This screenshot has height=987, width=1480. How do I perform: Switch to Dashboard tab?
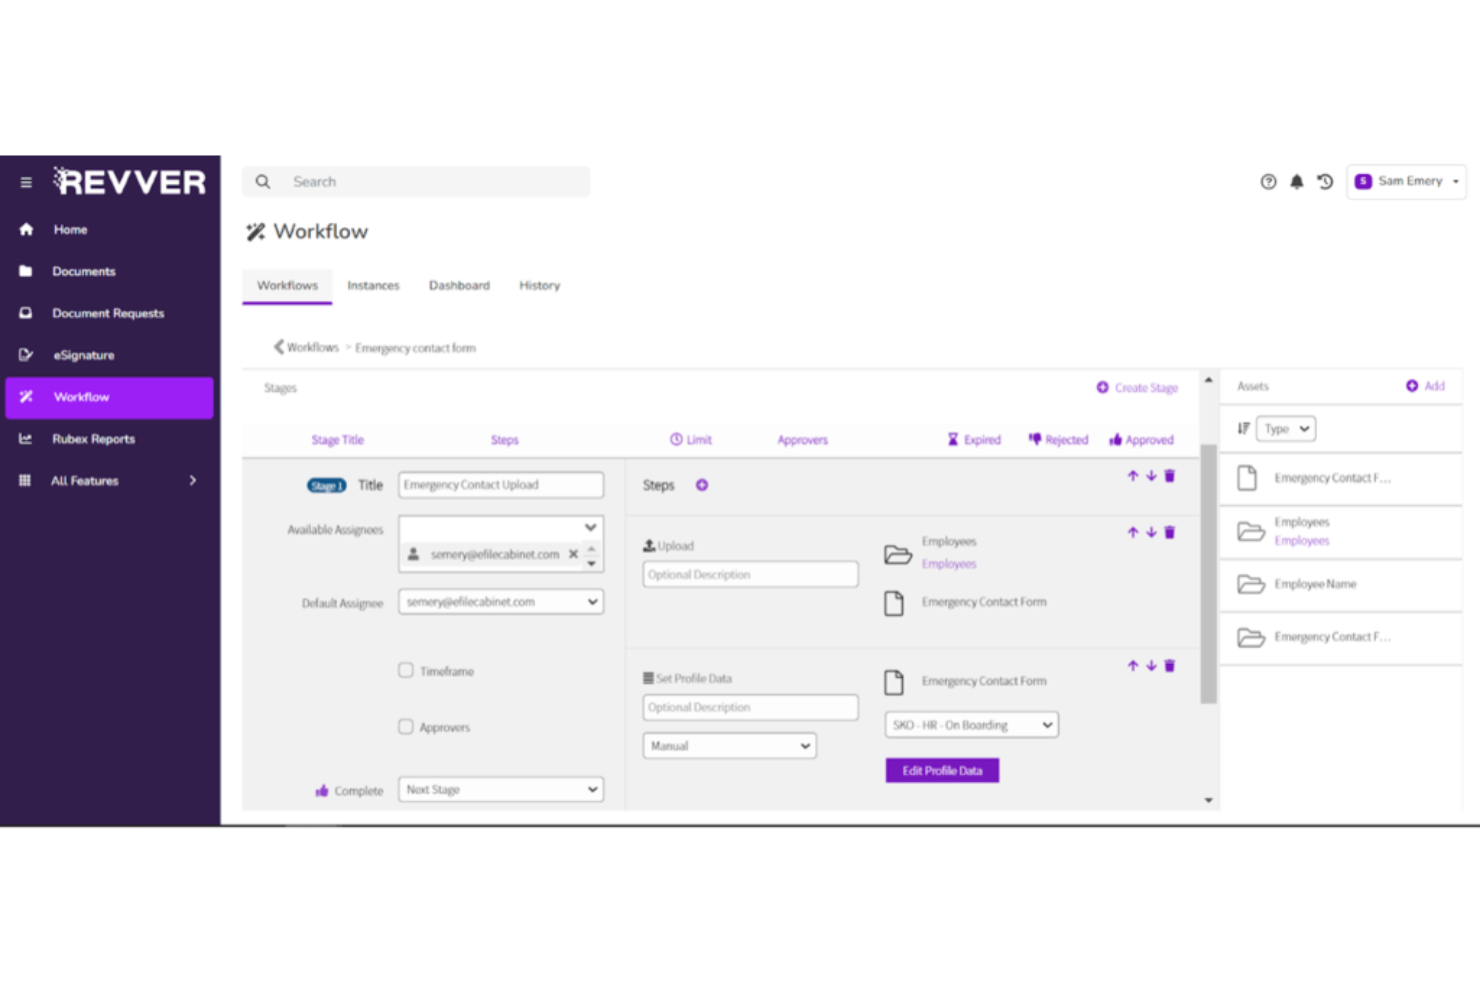coord(459,286)
